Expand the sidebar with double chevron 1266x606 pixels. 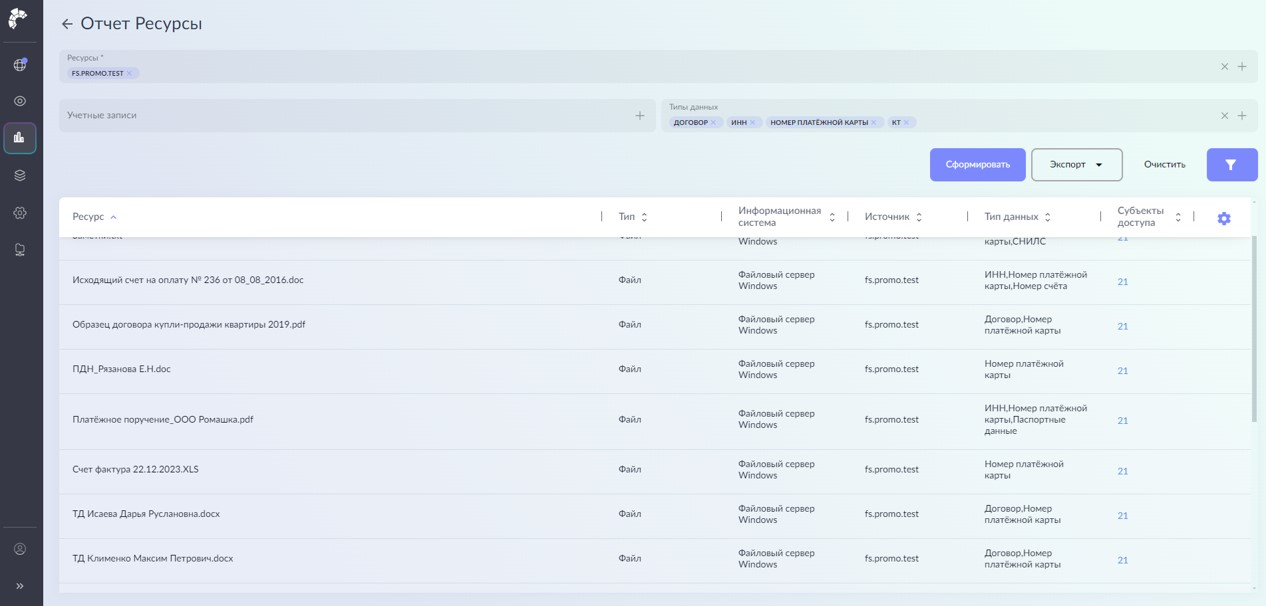coord(19,586)
